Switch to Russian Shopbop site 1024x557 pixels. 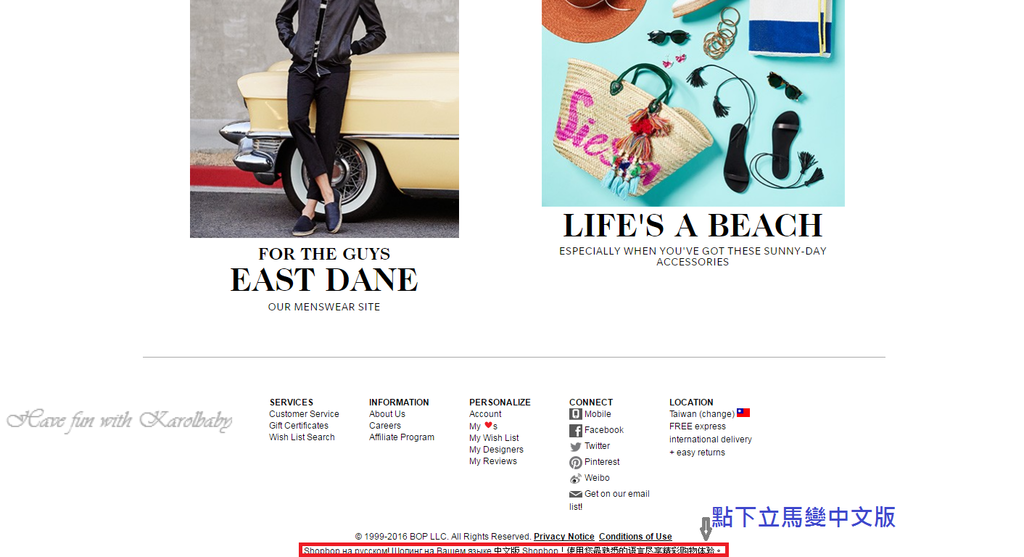[x=397, y=551]
